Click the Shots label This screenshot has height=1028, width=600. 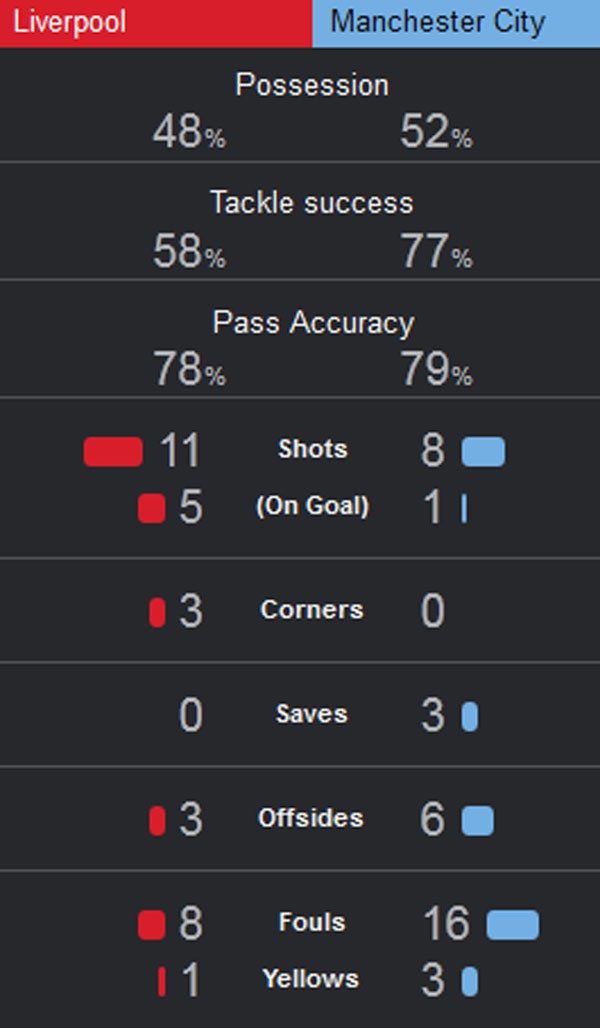pos(312,450)
